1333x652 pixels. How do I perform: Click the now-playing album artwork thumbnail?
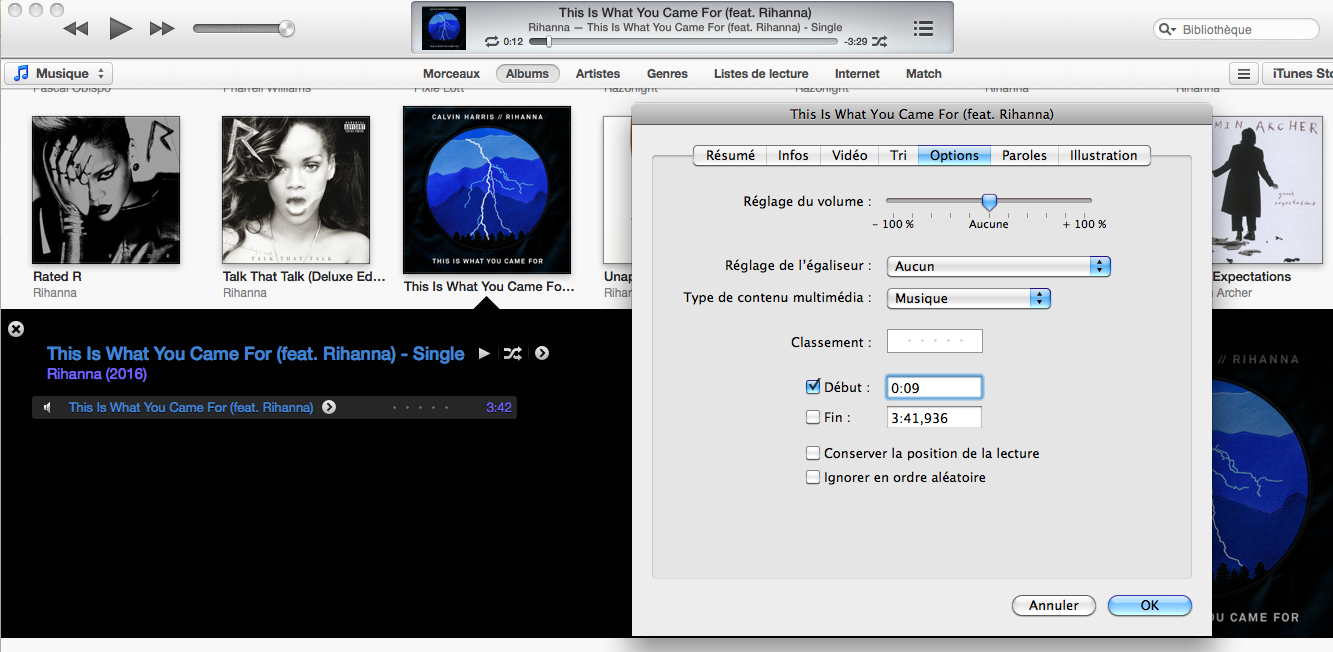coord(444,28)
